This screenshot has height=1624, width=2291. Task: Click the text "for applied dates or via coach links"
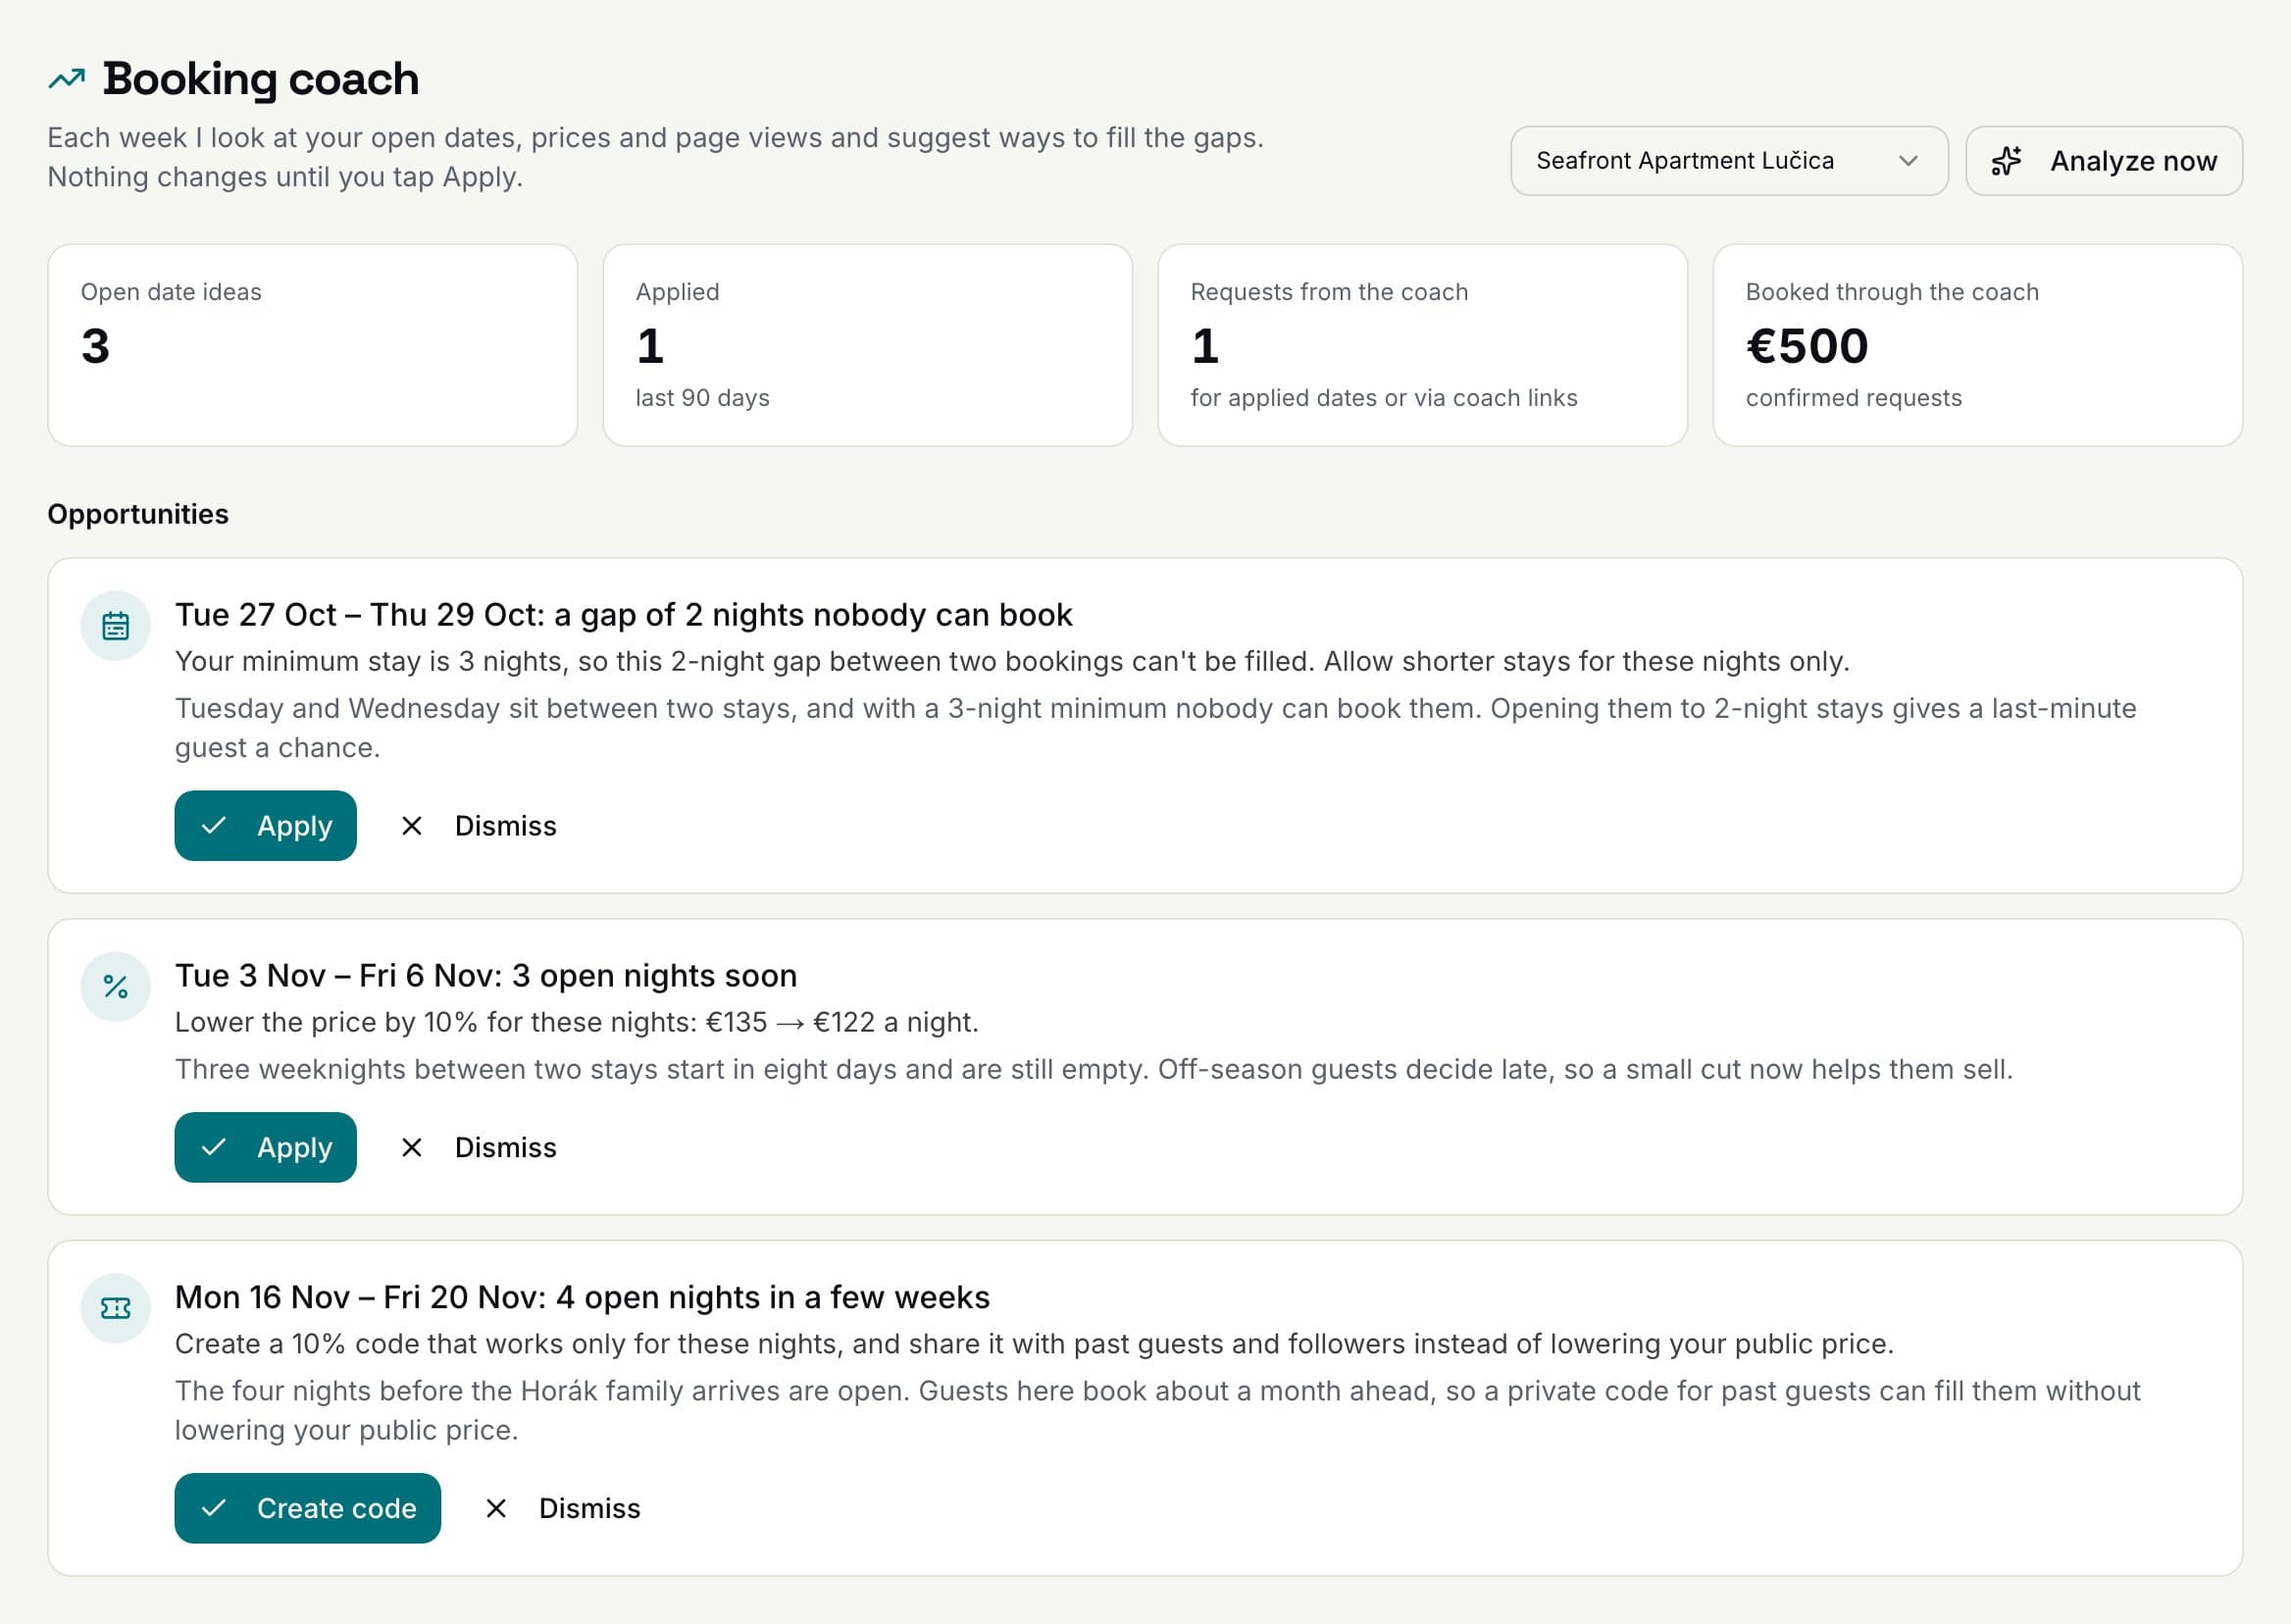coord(1384,398)
